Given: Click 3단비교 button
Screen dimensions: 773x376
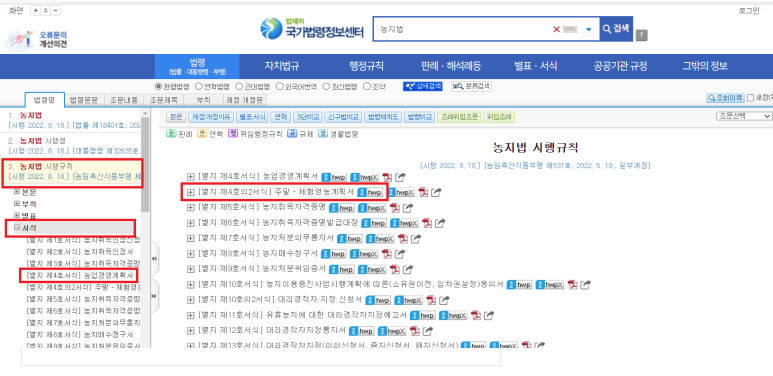Looking at the screenshot, I should coord(308,117).
